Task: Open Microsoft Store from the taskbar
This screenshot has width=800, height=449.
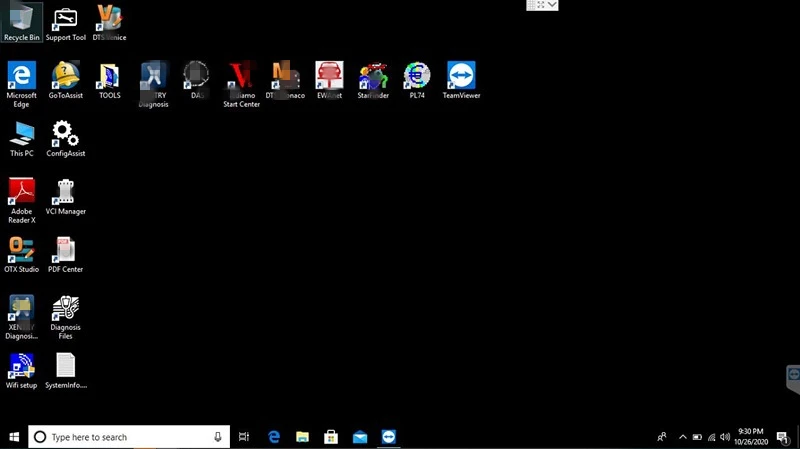Action: click(331, 437)
